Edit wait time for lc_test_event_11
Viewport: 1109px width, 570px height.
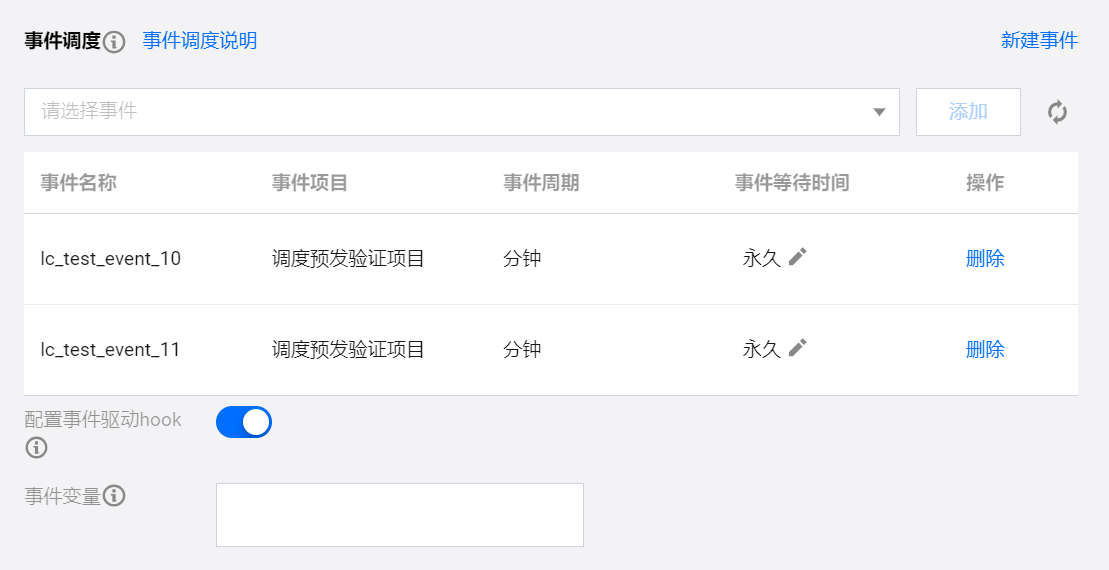click(797, 348)
